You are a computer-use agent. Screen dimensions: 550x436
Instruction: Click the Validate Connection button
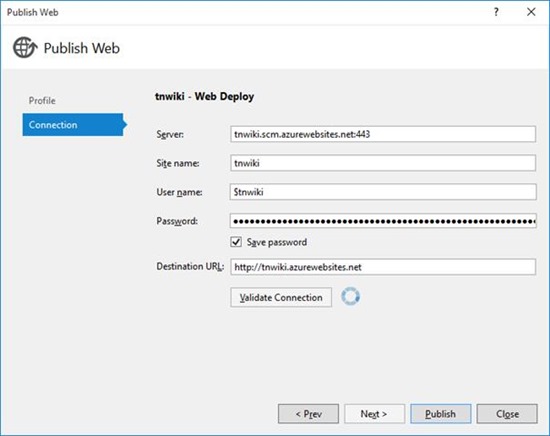[x=281, y=297]
